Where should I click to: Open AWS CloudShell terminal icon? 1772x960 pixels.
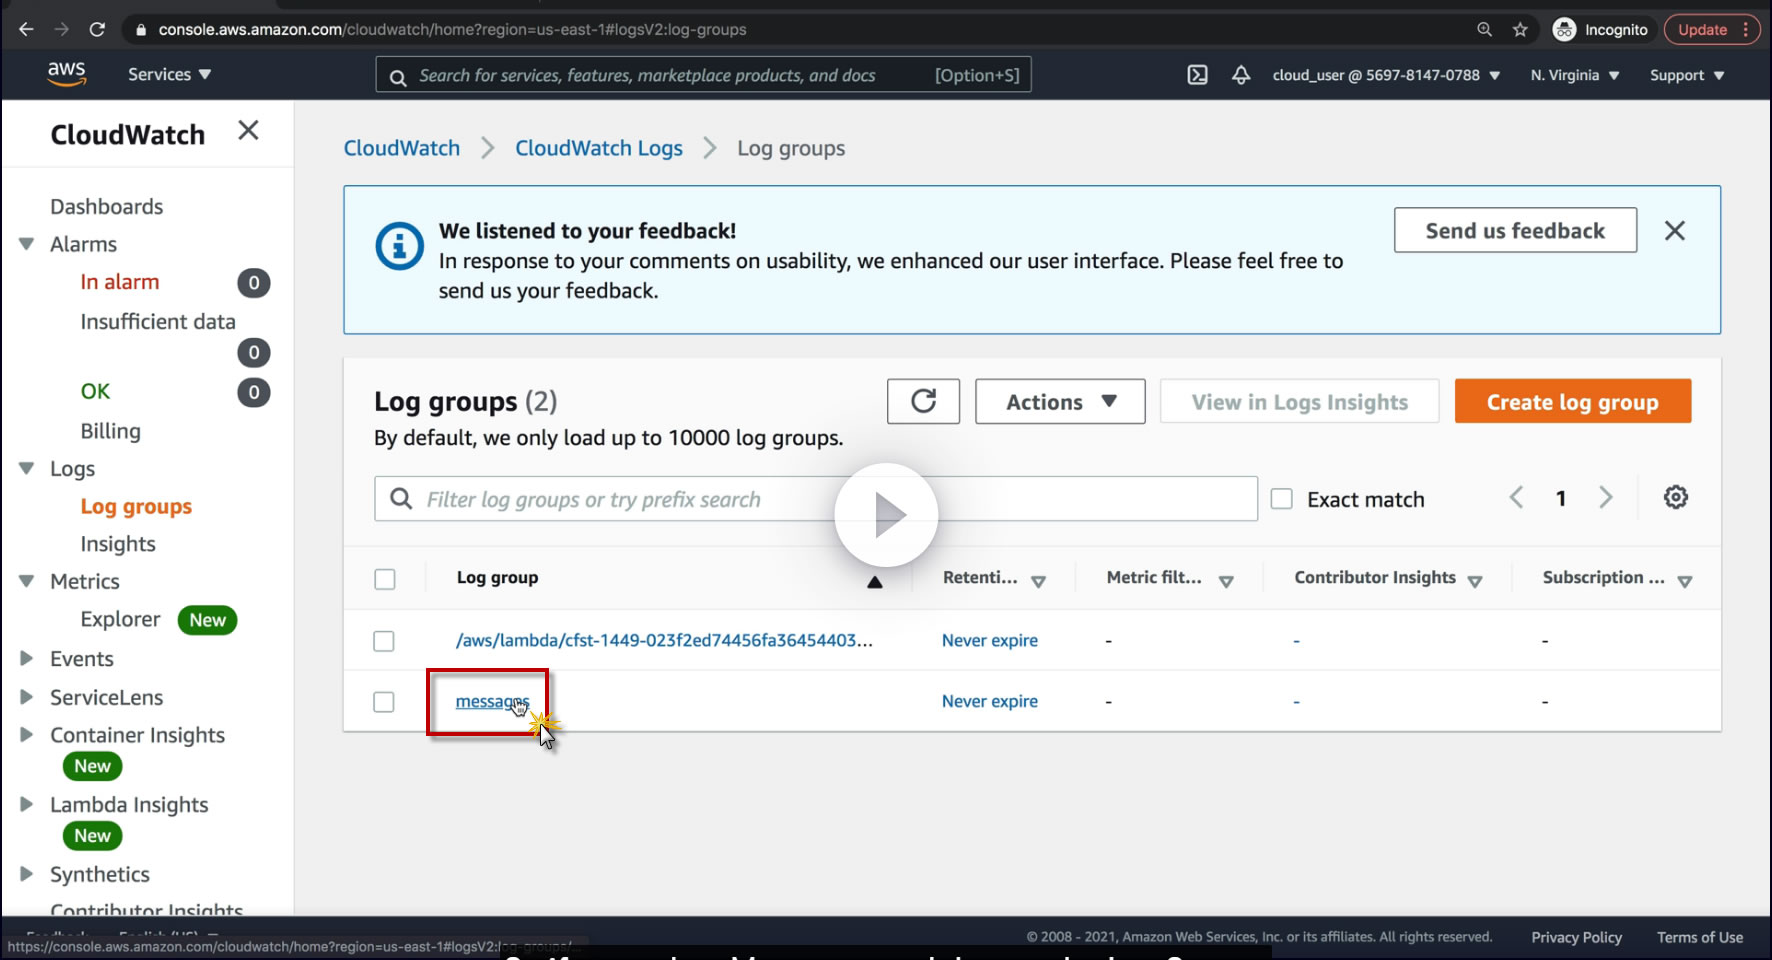coord(1197,75)
